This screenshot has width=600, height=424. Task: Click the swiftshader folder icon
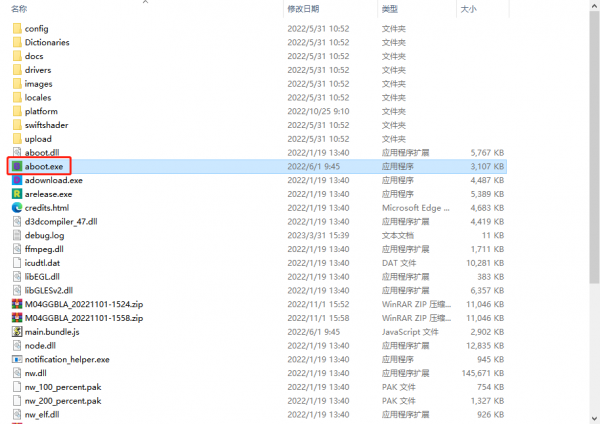(16, 125)
